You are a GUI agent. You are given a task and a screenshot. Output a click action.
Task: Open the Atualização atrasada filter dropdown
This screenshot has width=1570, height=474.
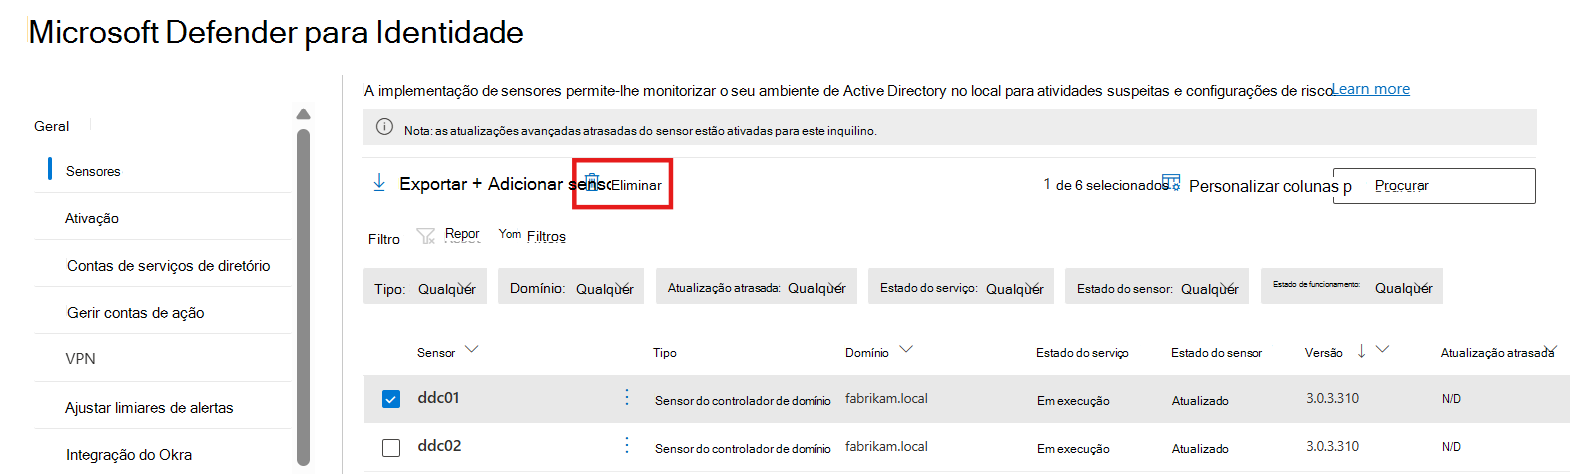click(757, 287)
